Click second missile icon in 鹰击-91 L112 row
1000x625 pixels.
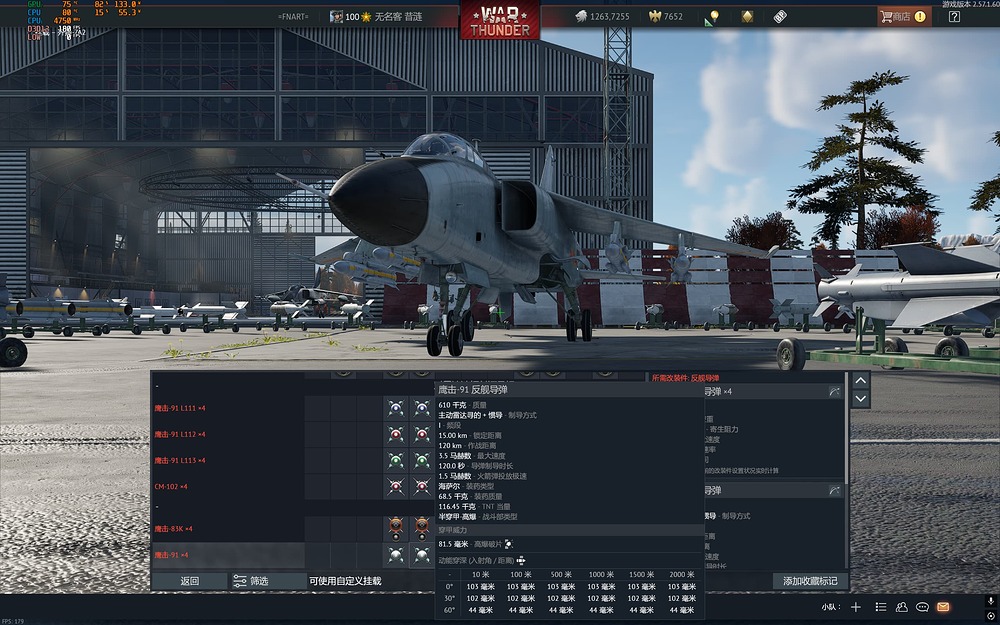tap(422, 434)
